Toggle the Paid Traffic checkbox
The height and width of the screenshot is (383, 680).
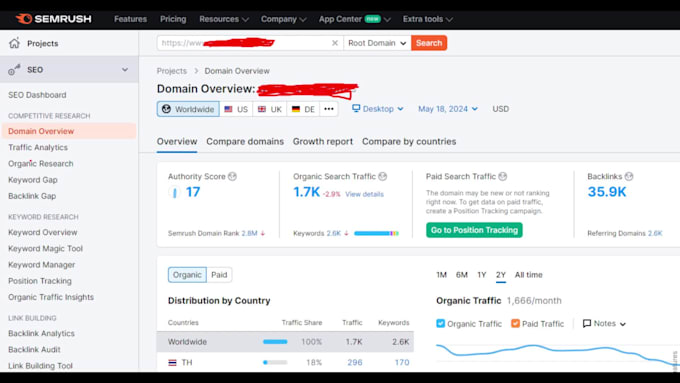tap(515, 324)
